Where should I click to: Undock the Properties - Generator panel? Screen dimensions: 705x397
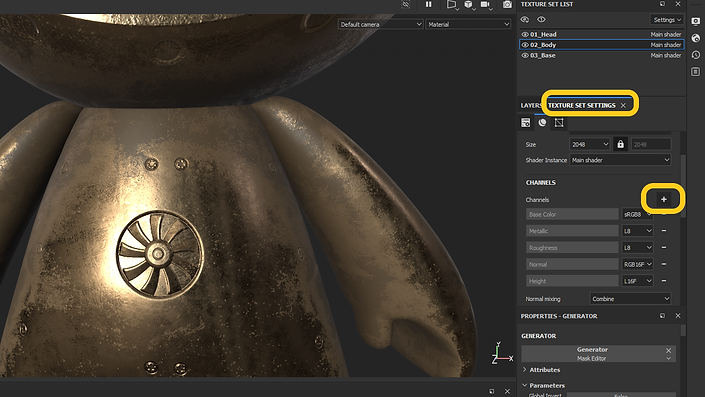[662, 316]
